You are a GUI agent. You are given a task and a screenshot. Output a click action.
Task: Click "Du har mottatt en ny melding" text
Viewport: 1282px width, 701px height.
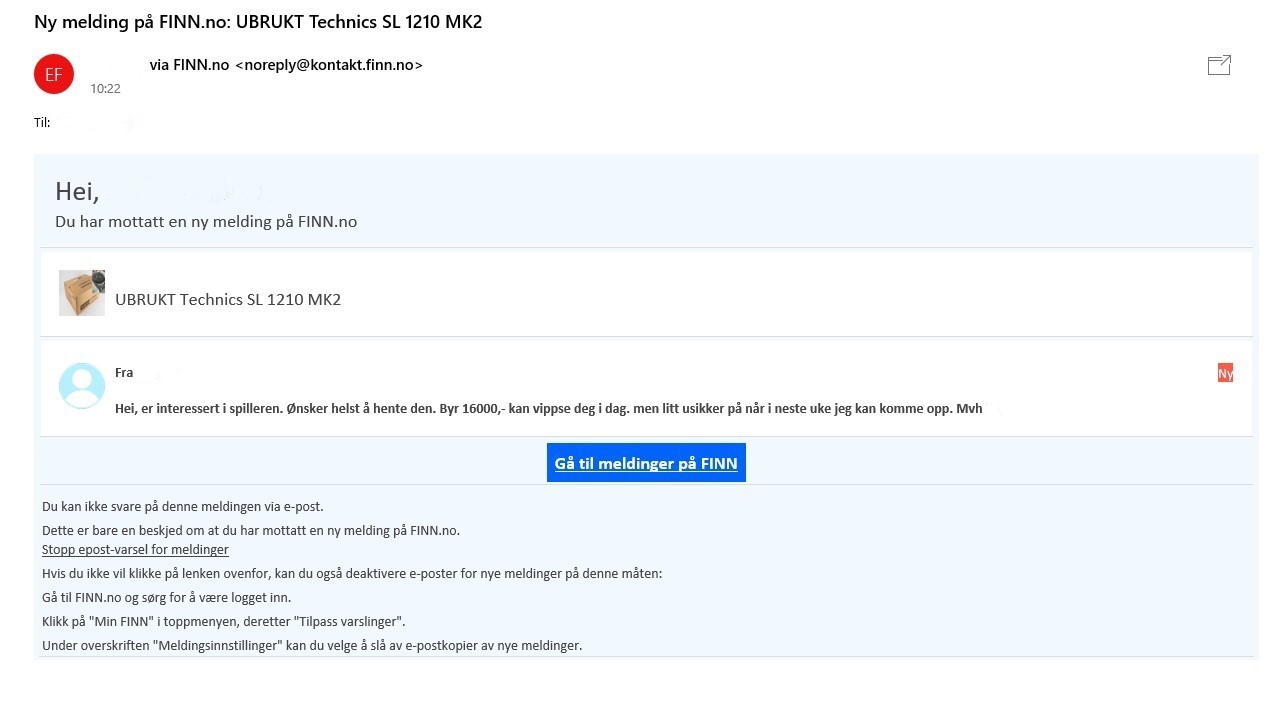coord(206,222)
